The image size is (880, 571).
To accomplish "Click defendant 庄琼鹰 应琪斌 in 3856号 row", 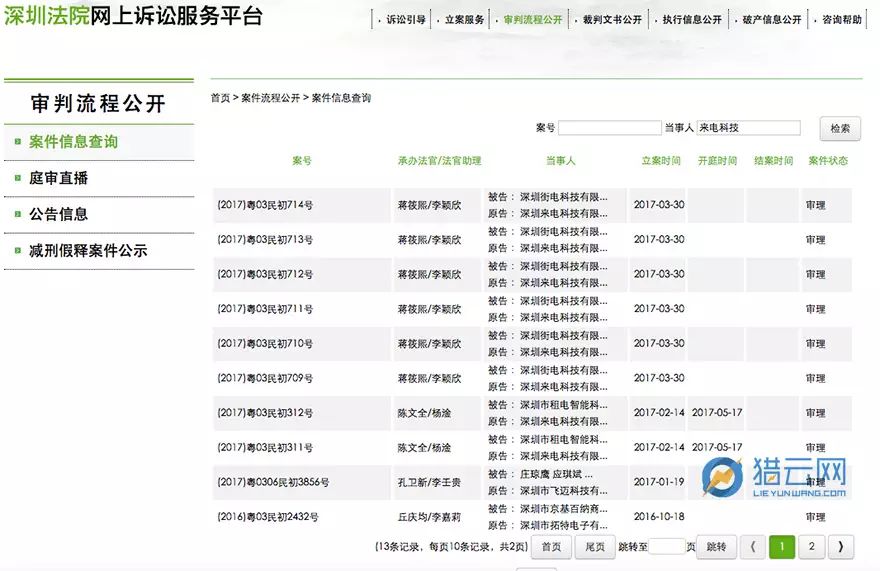I will point(556,474).
